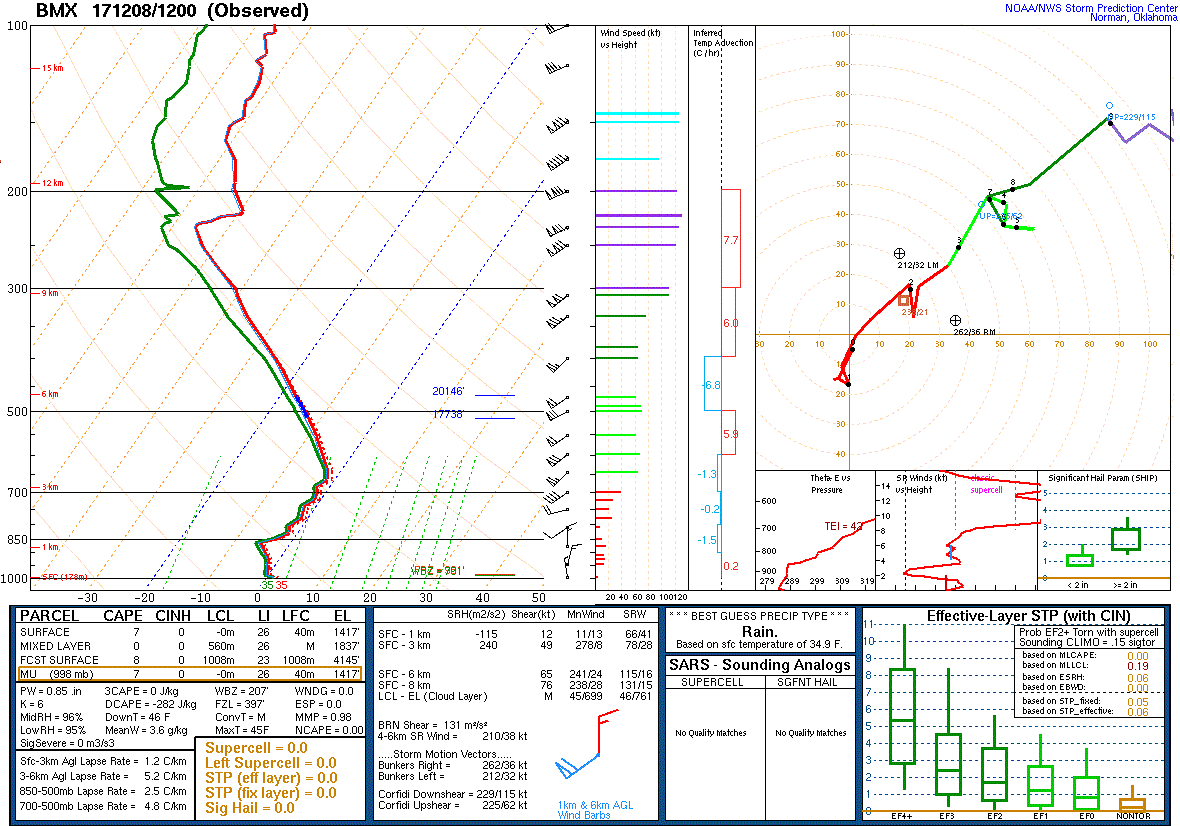Click the Rain. precip type result
The image size is (1180, 826).
(759, 632)
